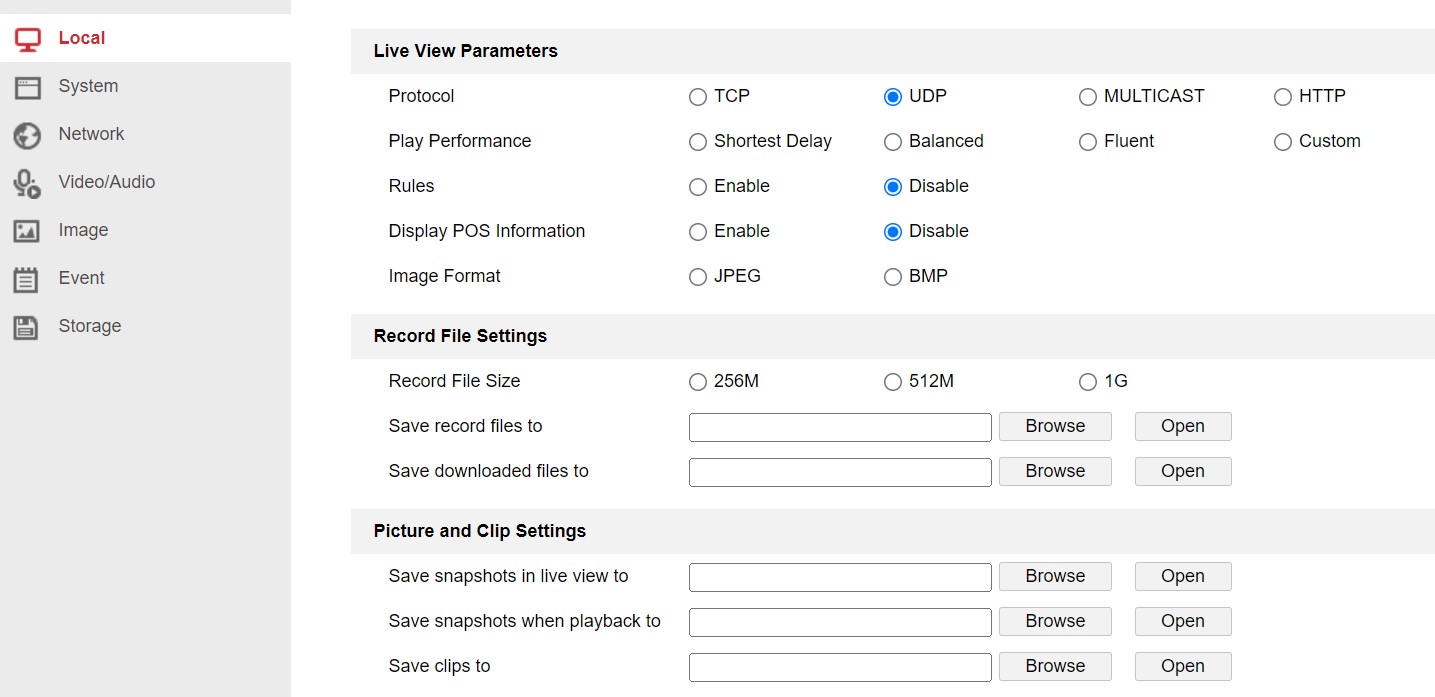Click the Image picture icon
The height and width of the screenshot is (697, 1435).
pyautogui.click(x=28, y=231)
